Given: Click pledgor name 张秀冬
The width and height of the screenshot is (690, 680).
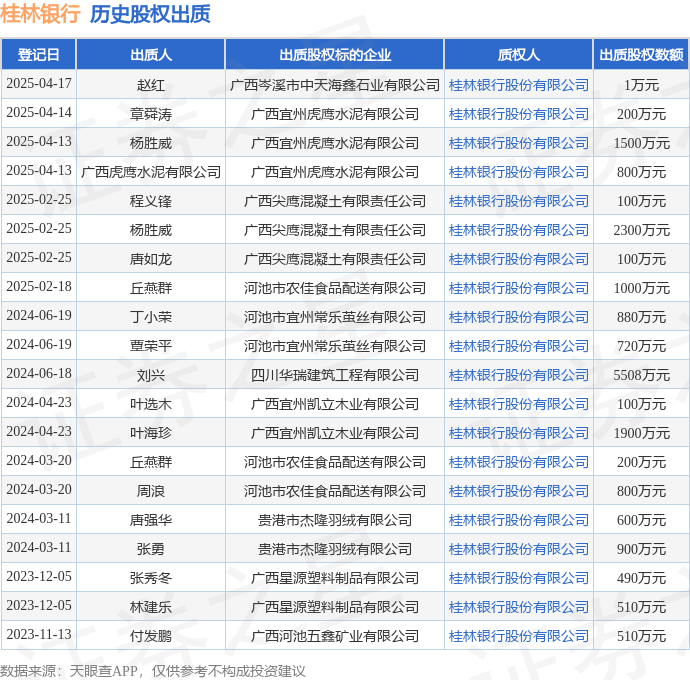Looking at the screenshot, I should point(150,578).
